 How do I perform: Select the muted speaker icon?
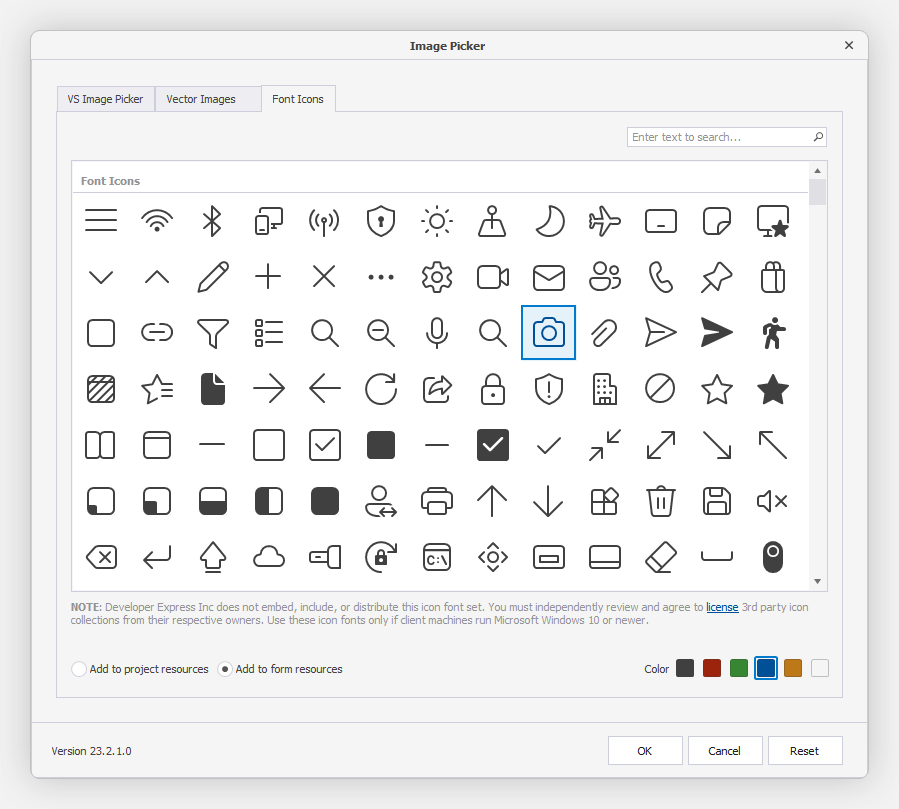pos(772,501)
